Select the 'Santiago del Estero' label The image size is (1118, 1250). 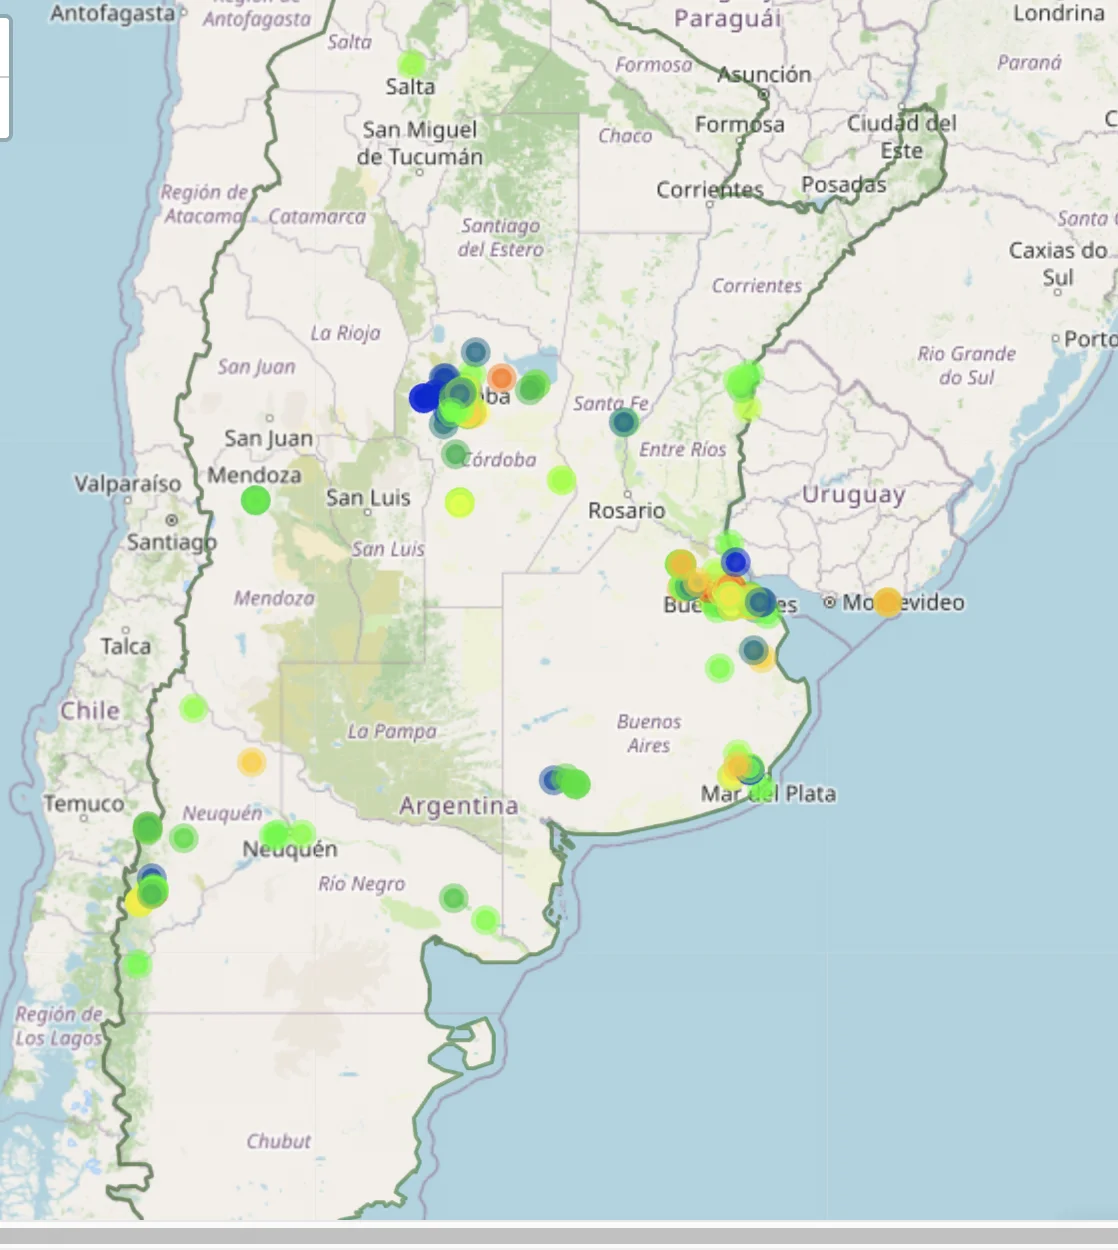pyautogui.click(x=500, y=238)
